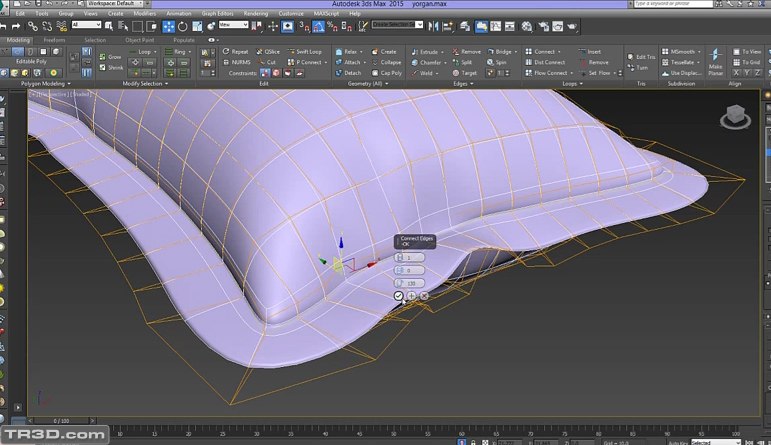Screen dimensions: 771x445
Task: Switch to the Freeform ribbon tab
Action: (x=54, y=40)
